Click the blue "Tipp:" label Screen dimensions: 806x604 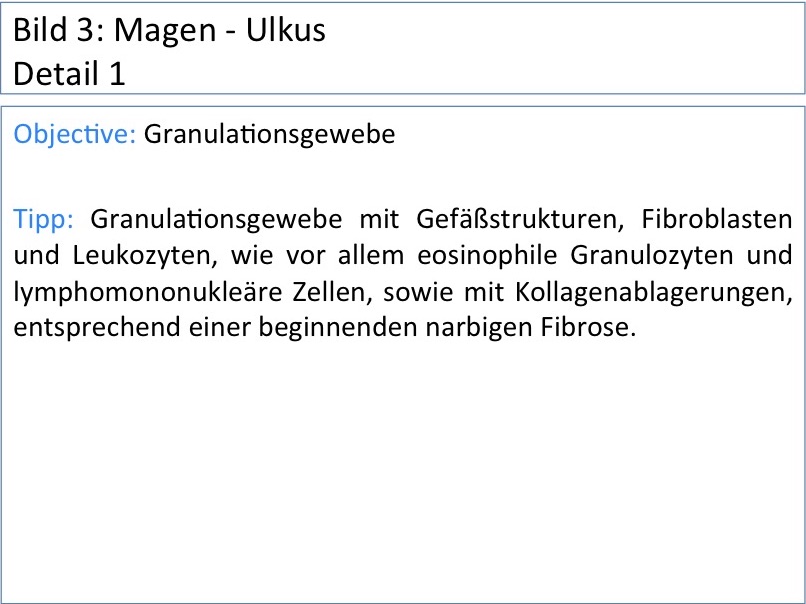point(44,217)
